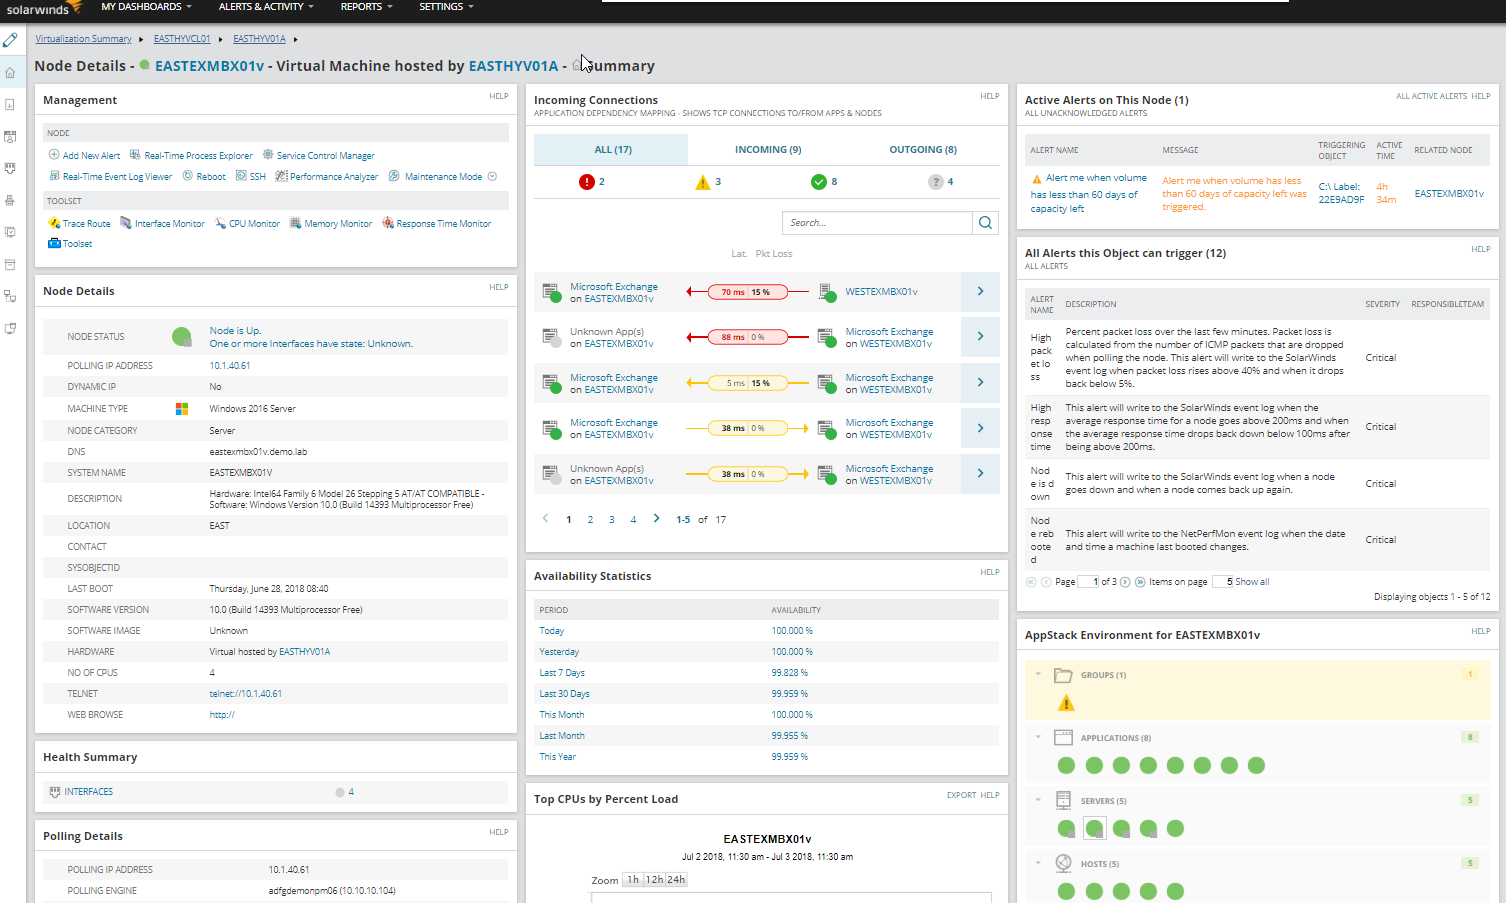Set chart zoom to 12h
Screen dimensions: 1506x903
[654, 880]
